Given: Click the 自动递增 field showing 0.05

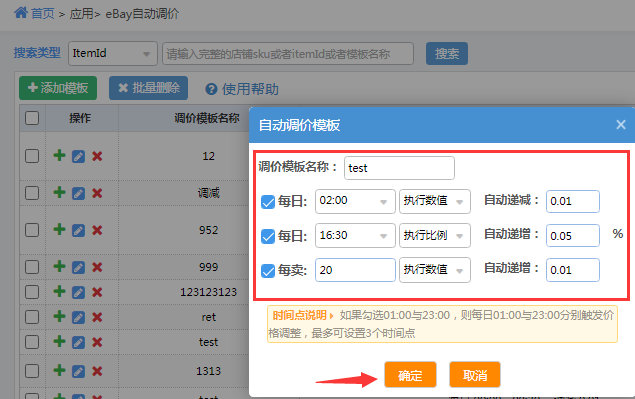Looking at the screenshot, I should pos(573,235).
